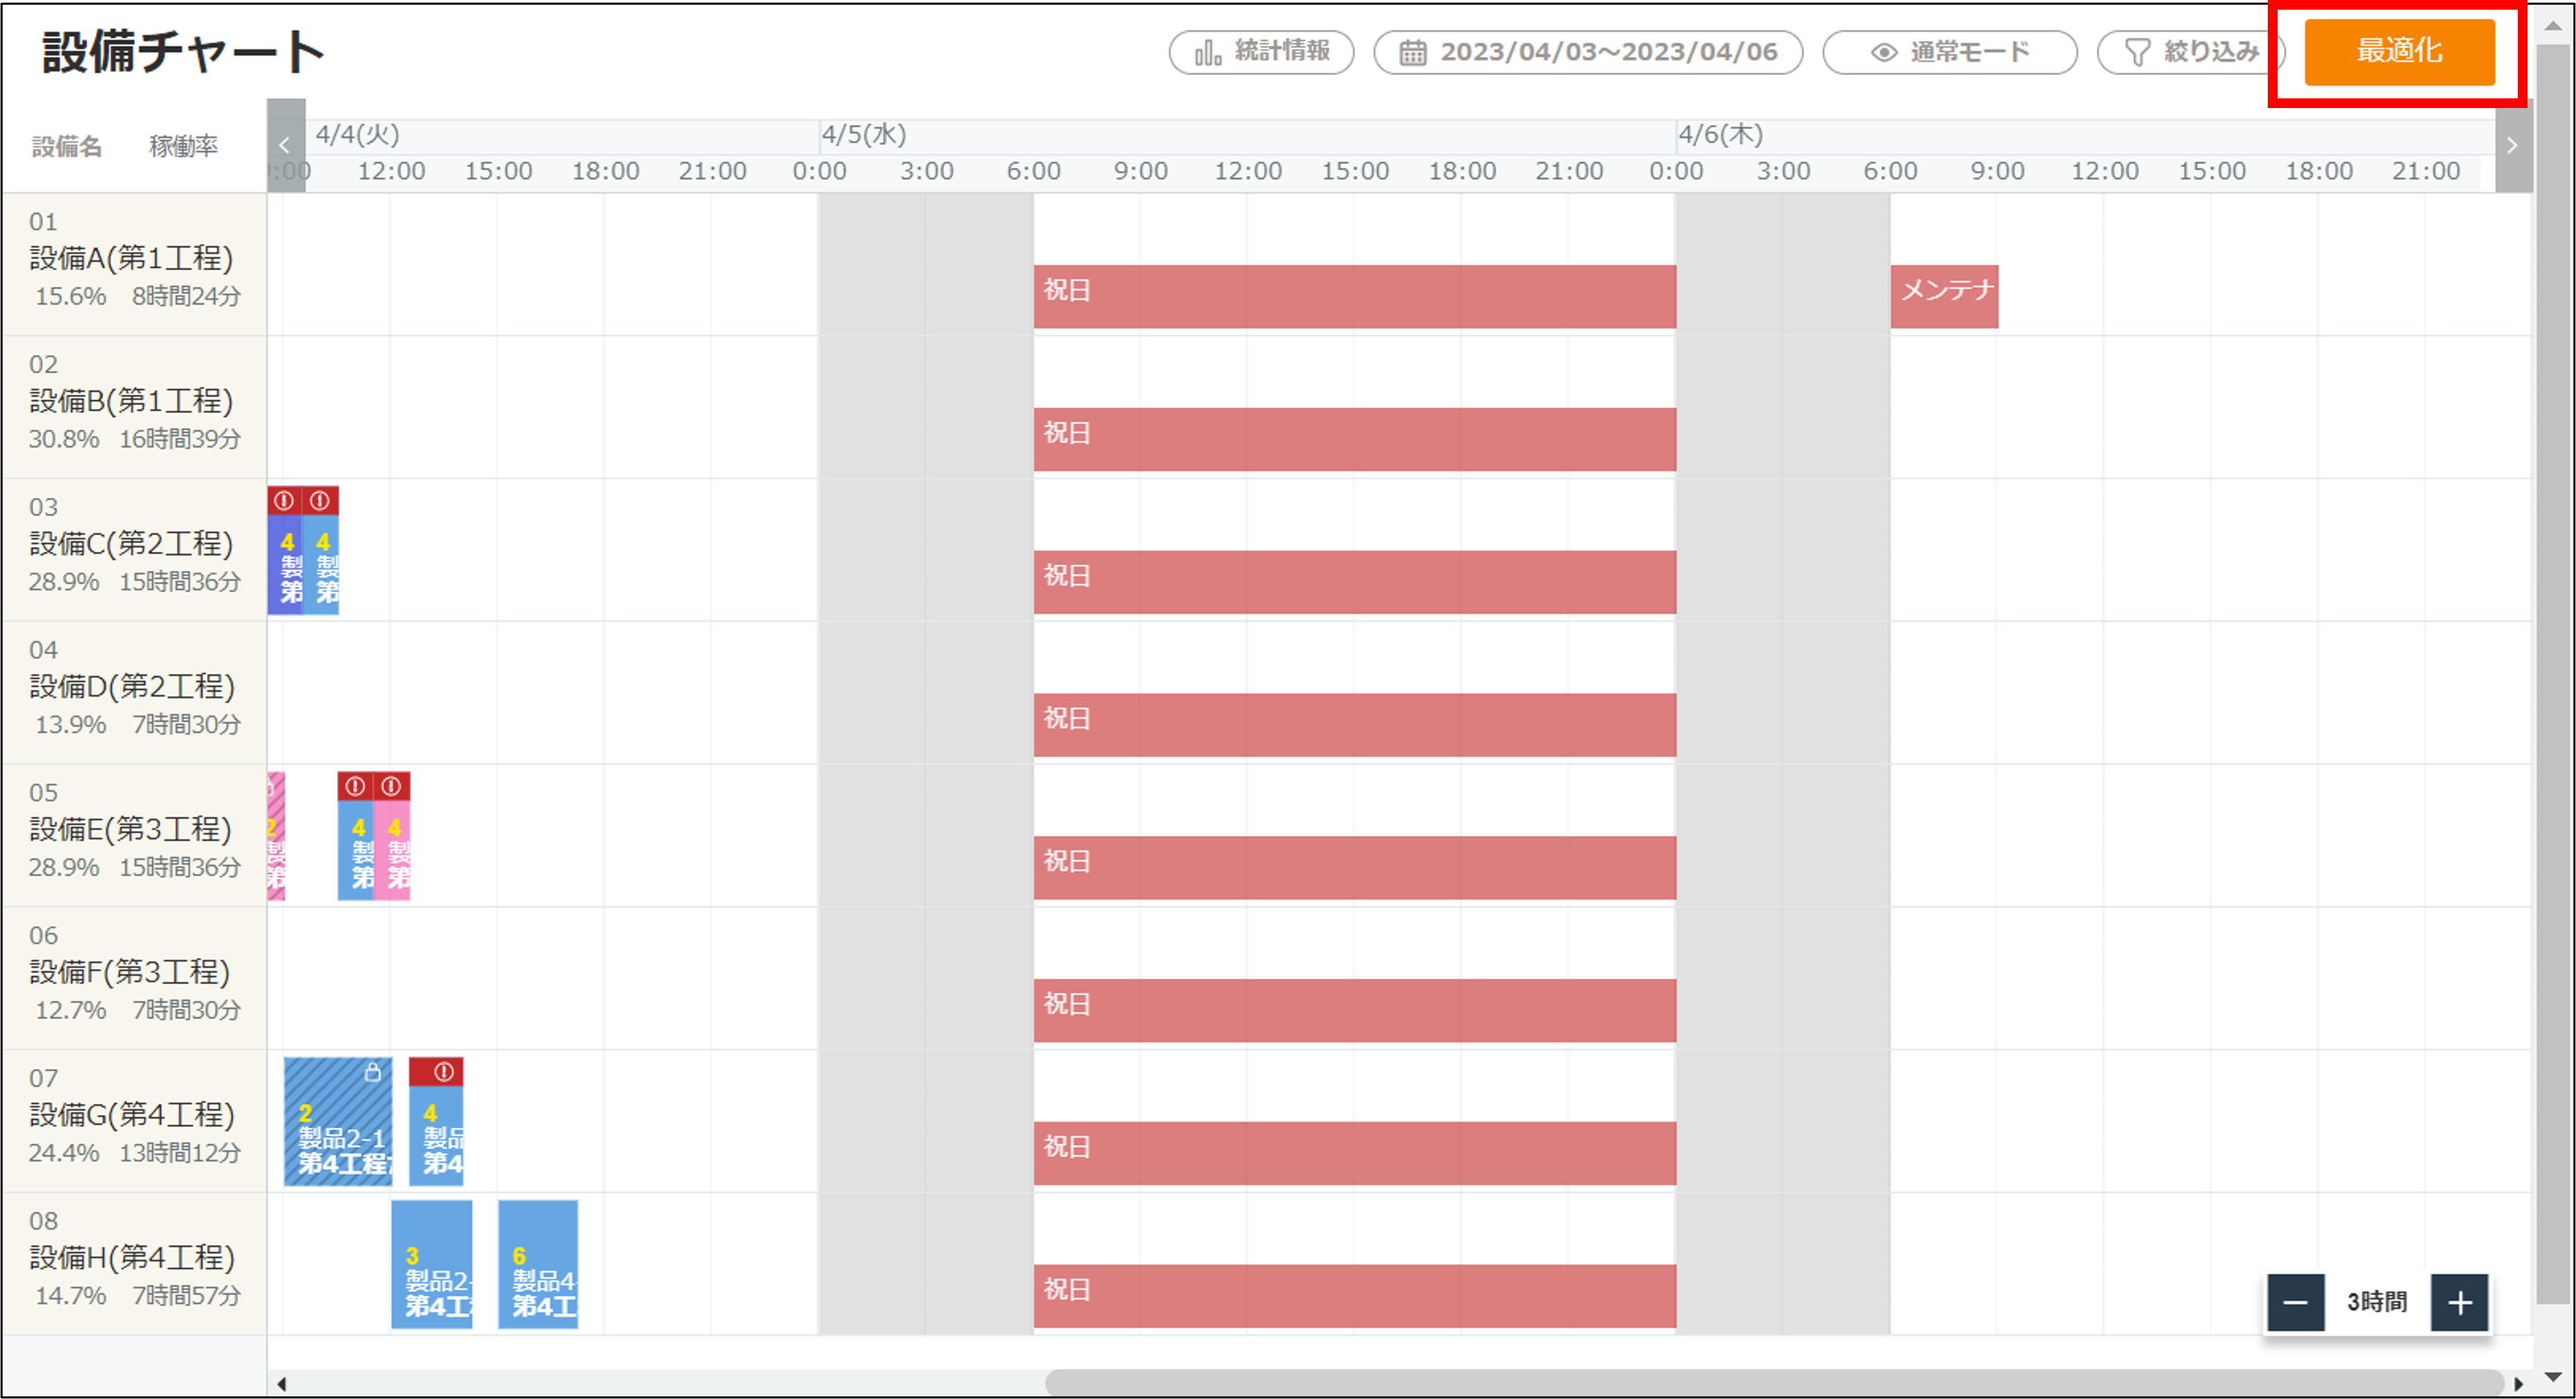
Task: Select task 6 in the 設備H row
Action: tap(538, 1265)
